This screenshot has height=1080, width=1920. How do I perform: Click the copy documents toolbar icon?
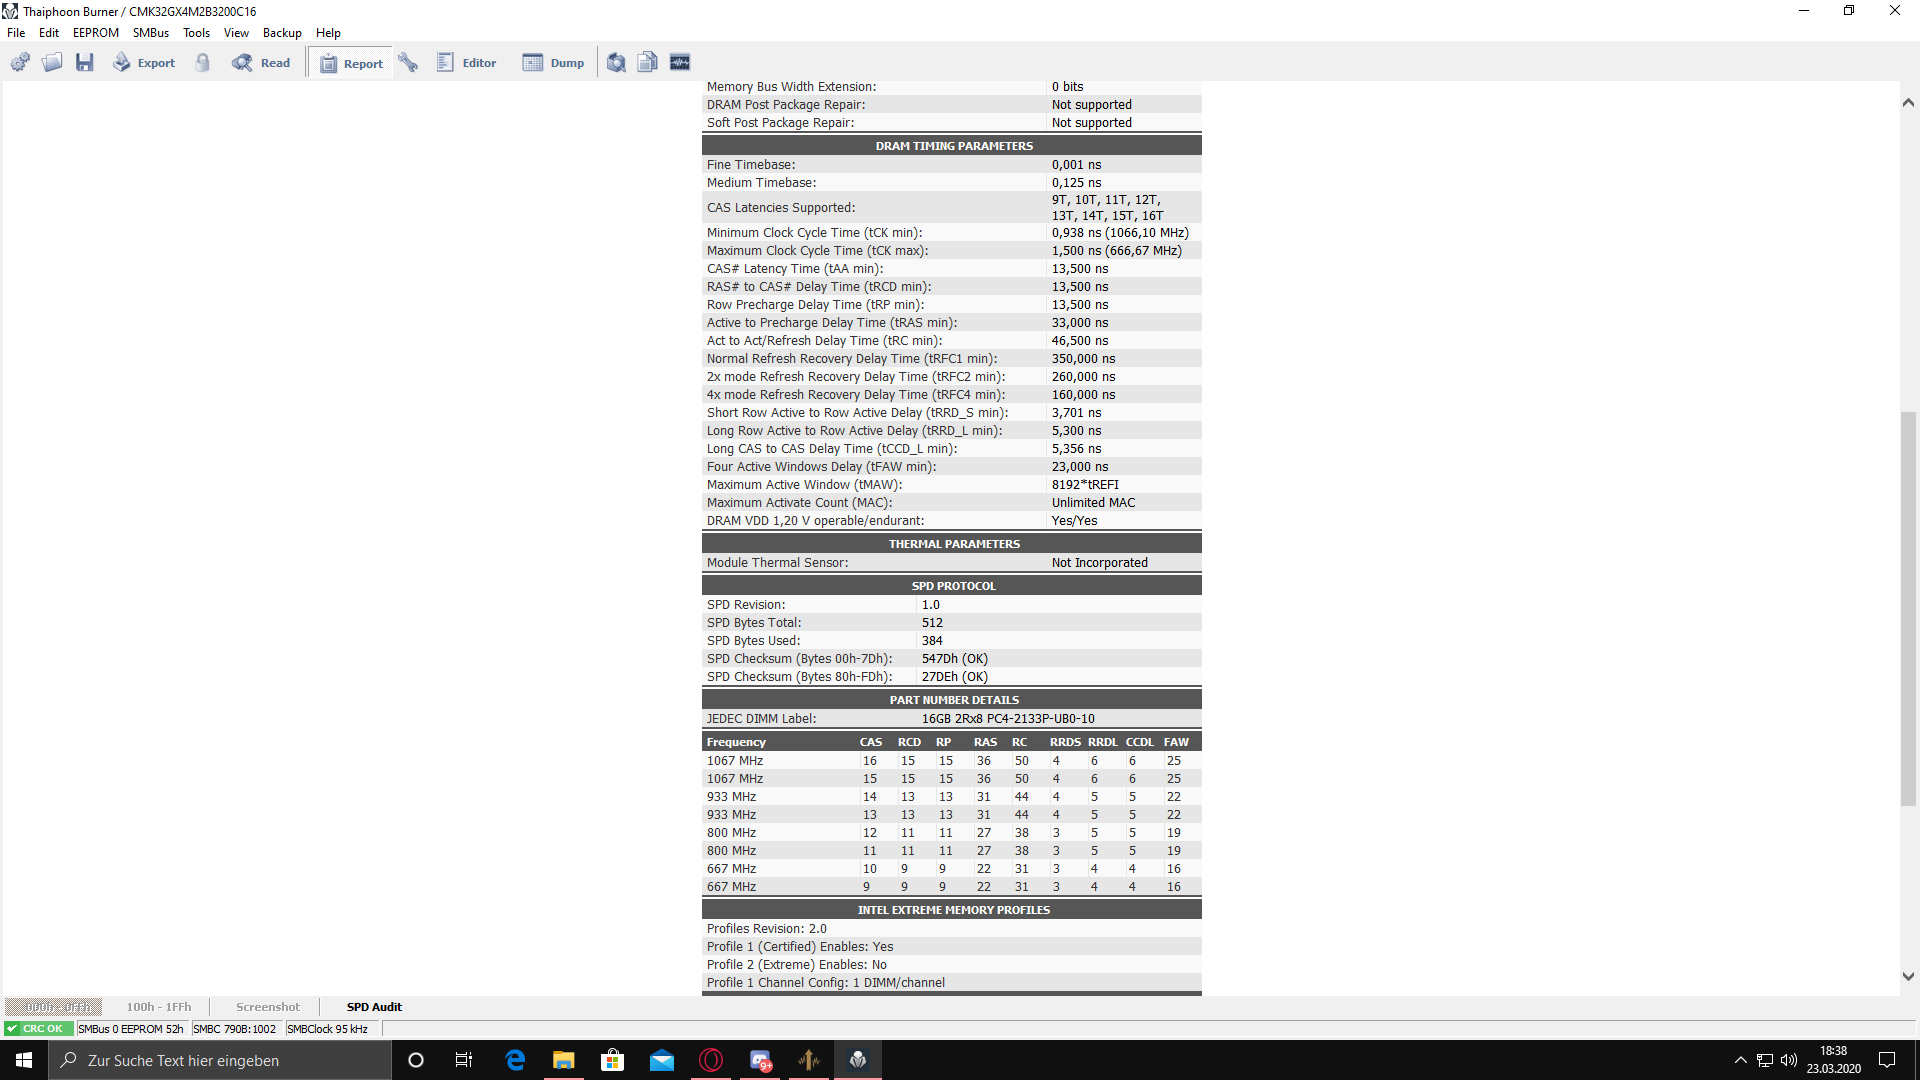click(648, 63)
